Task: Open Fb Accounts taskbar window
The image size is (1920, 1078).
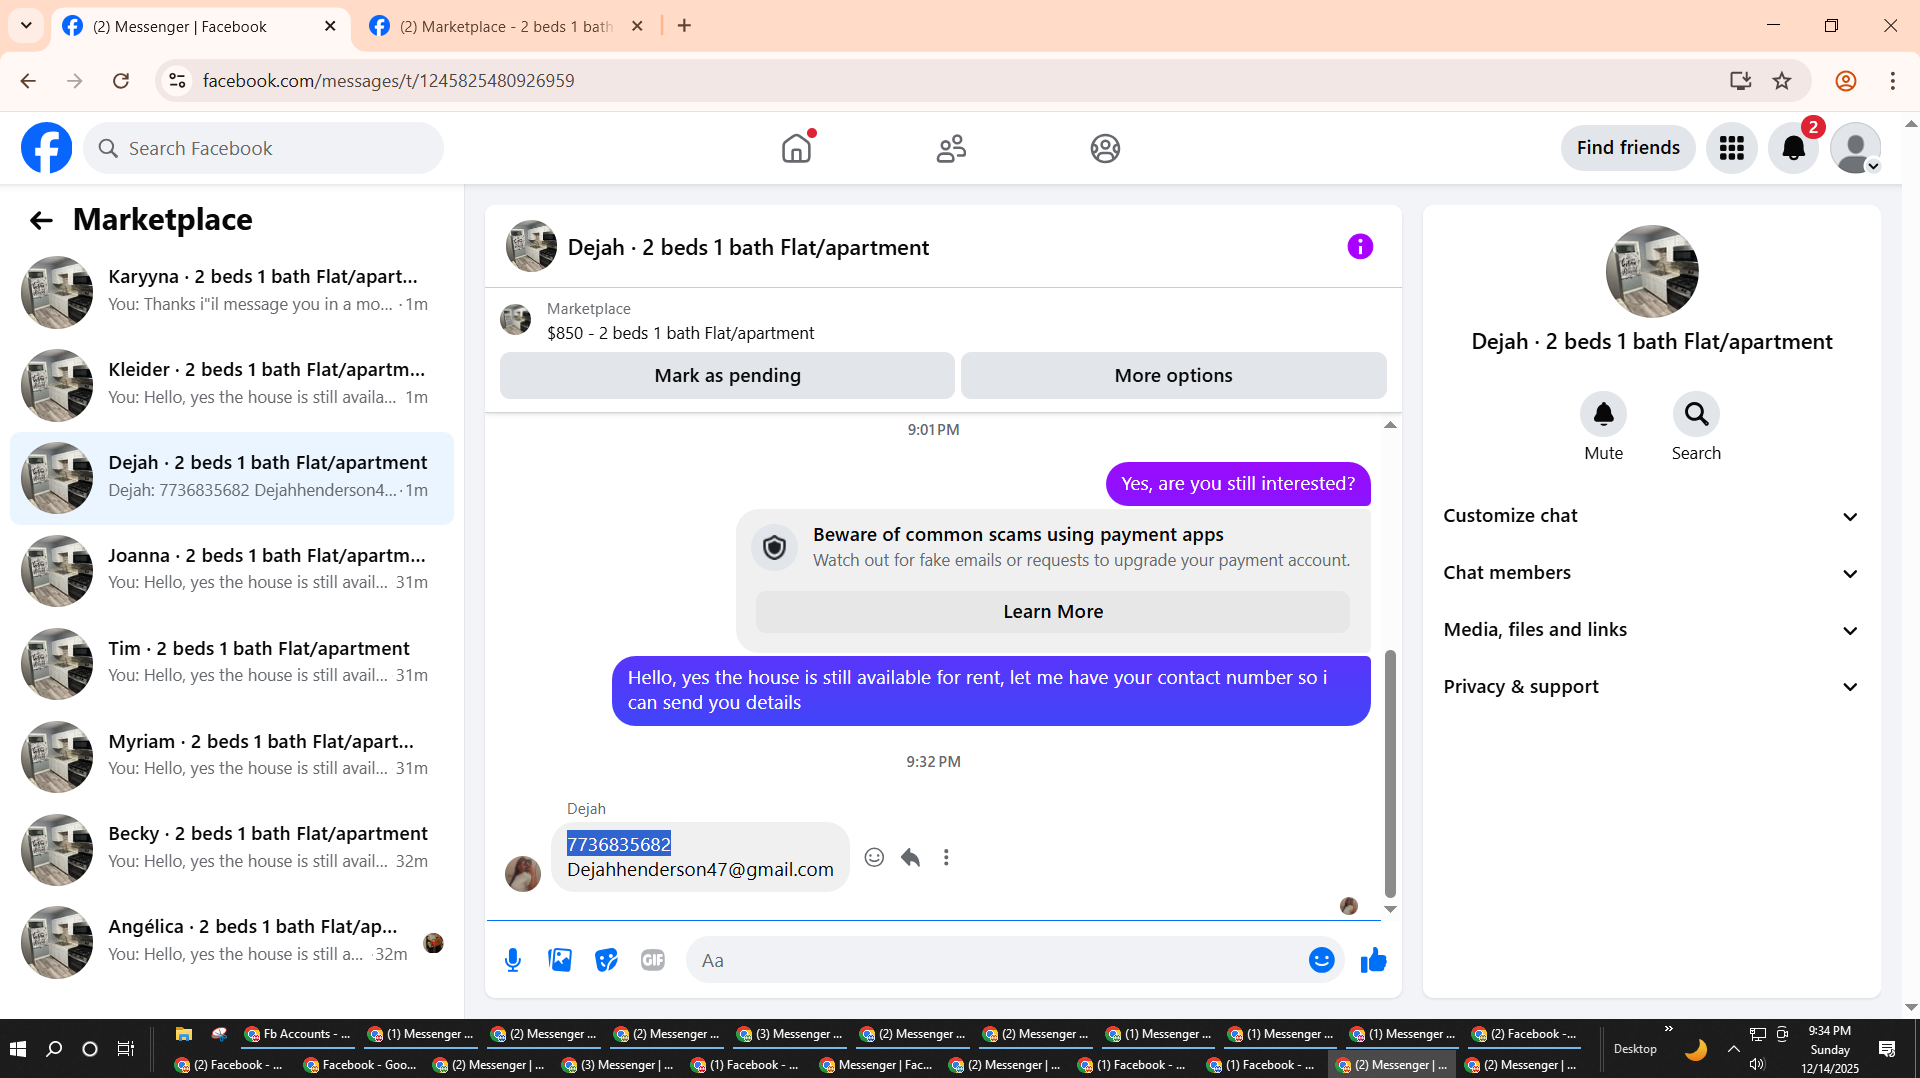Action: [x=297, y=1034]
